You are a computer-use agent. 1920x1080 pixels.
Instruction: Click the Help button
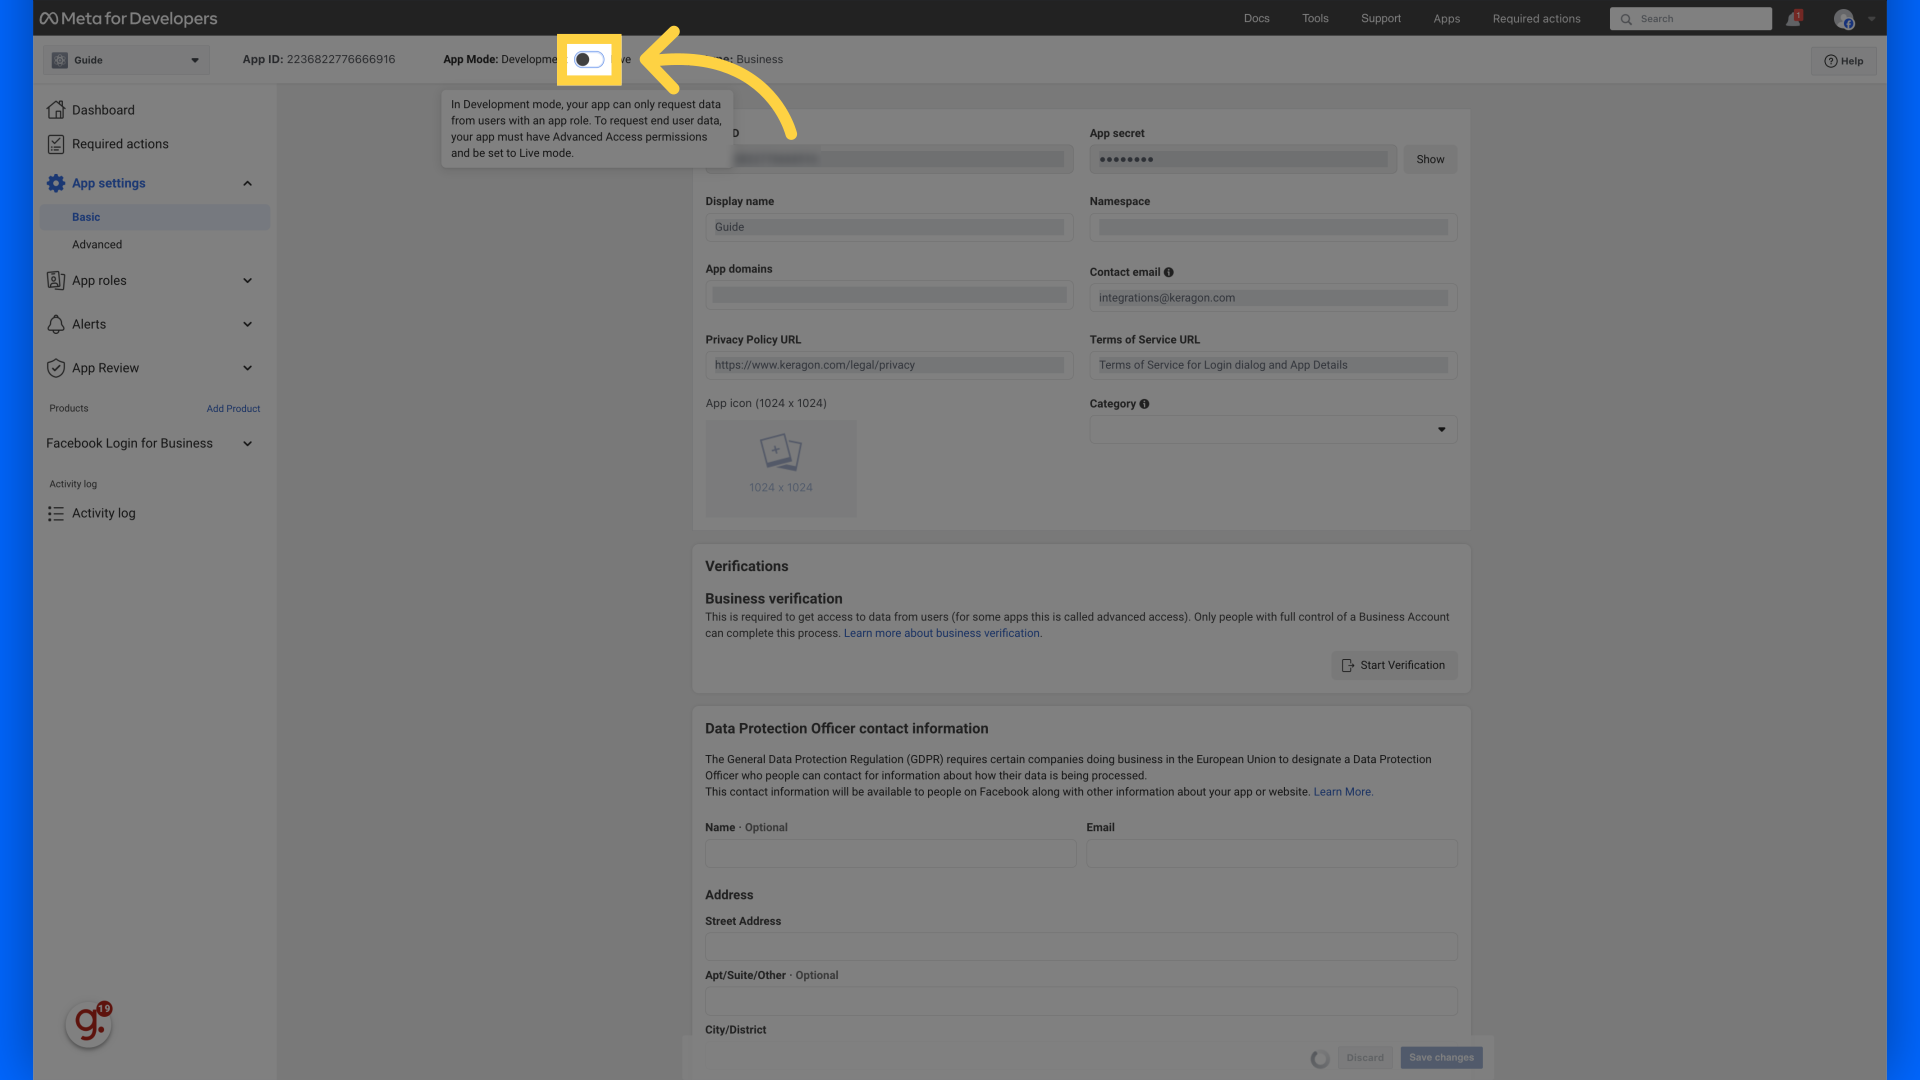[x=1843, y=61]
